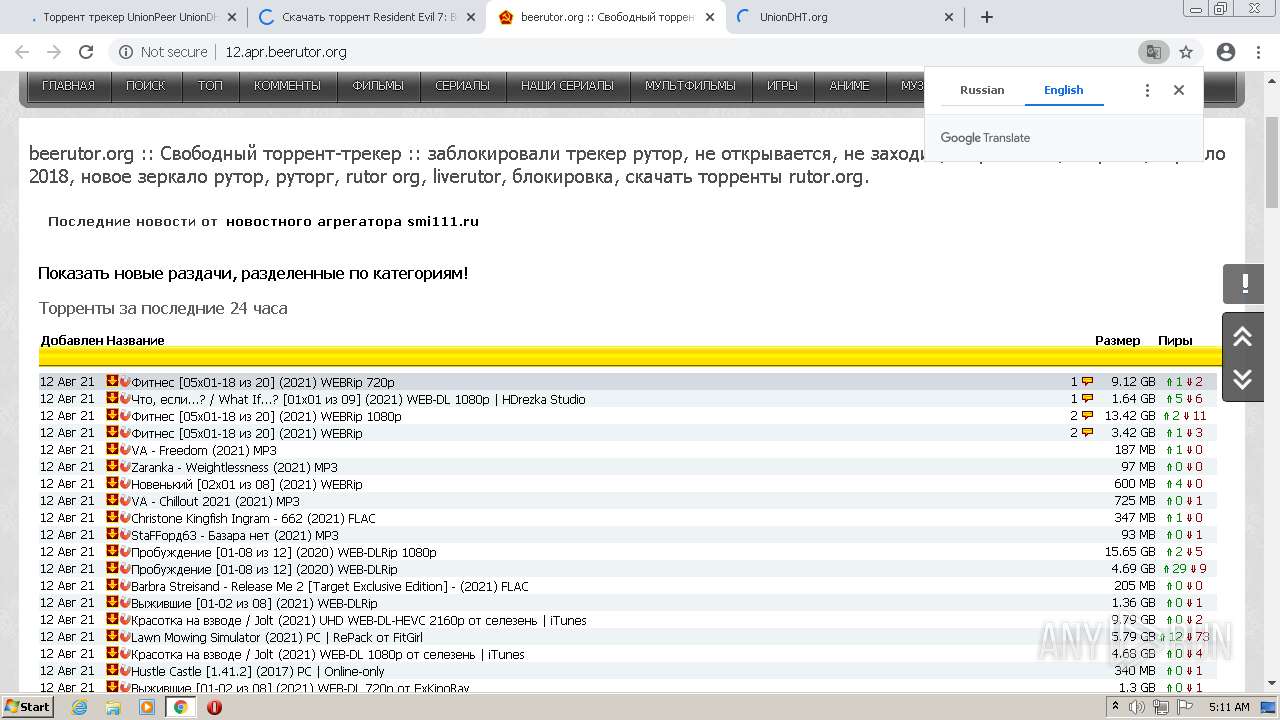Open the НАШИ СЕРИАЛЫ menu item
Image resolution: width=1280 pixels, height=720 pixels.
tap(567, 86)
